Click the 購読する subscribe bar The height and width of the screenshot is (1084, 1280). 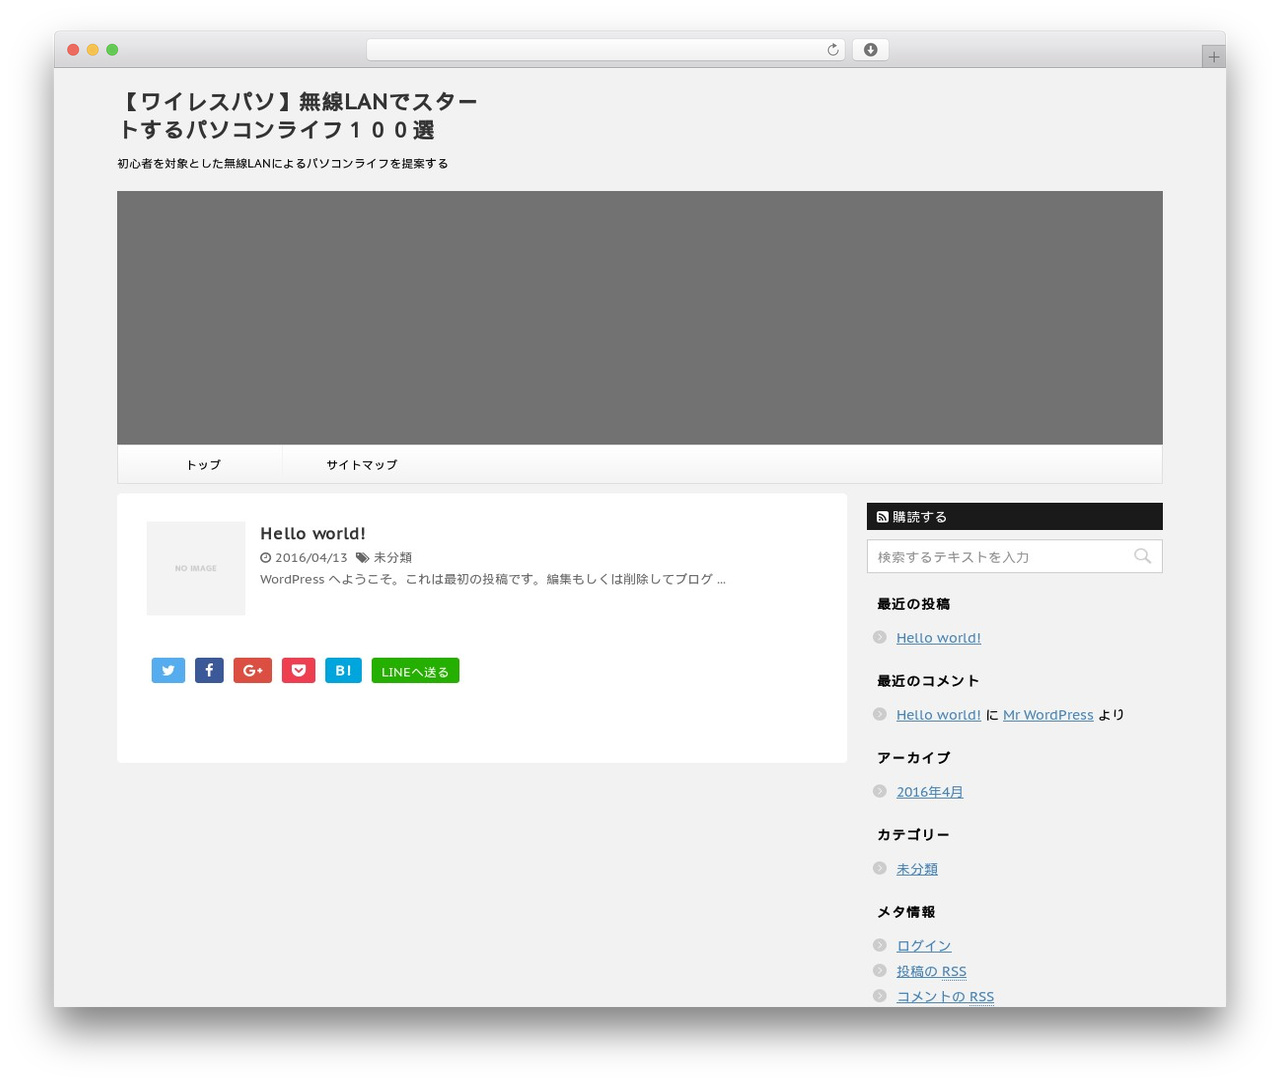(x=1014, y=516)
